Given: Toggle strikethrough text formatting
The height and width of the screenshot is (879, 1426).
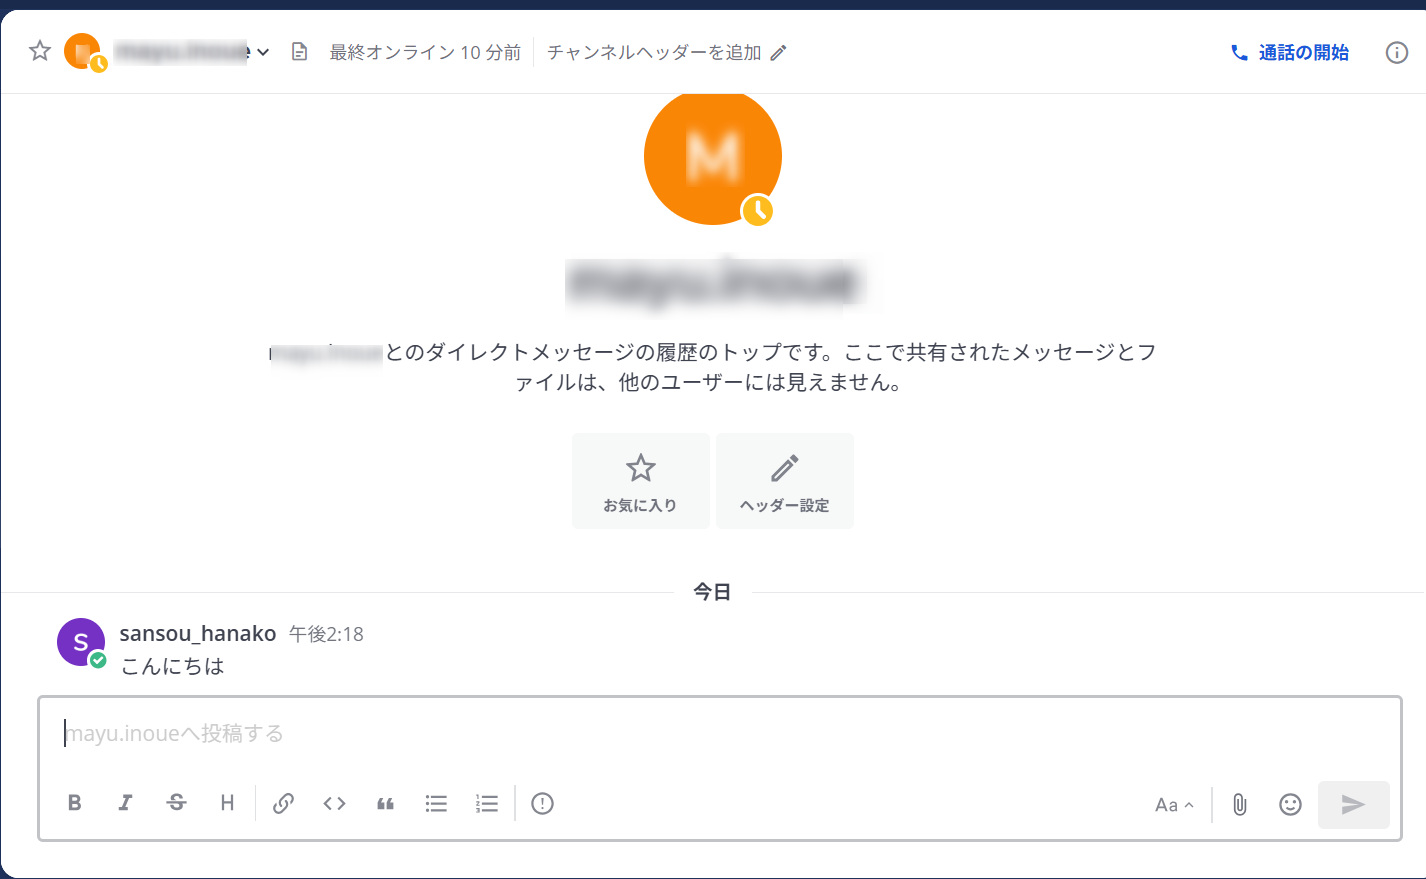Looking at the screenshot, I should pos(177,803).
